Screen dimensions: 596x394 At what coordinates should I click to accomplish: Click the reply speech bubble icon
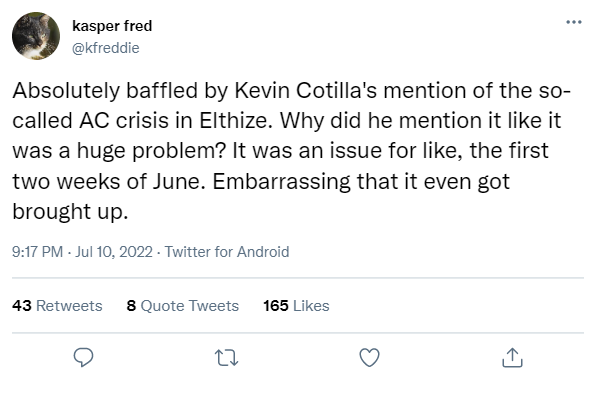click(83, 358)
